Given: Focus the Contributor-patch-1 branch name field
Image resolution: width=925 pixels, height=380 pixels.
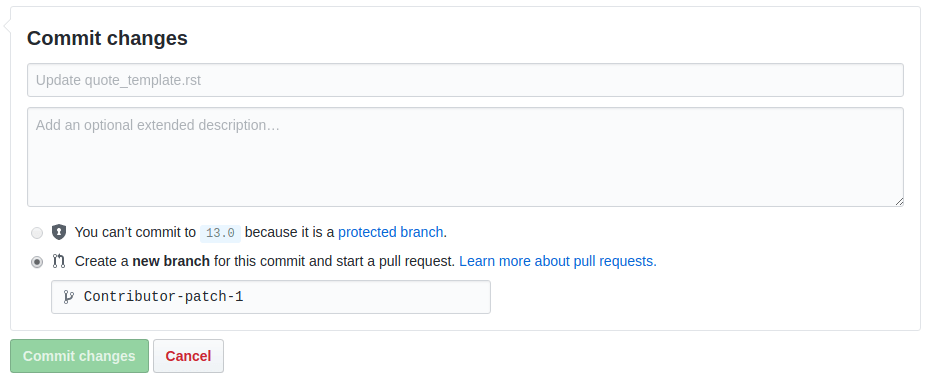Looking at the screenshot, I should click(271, 297).
